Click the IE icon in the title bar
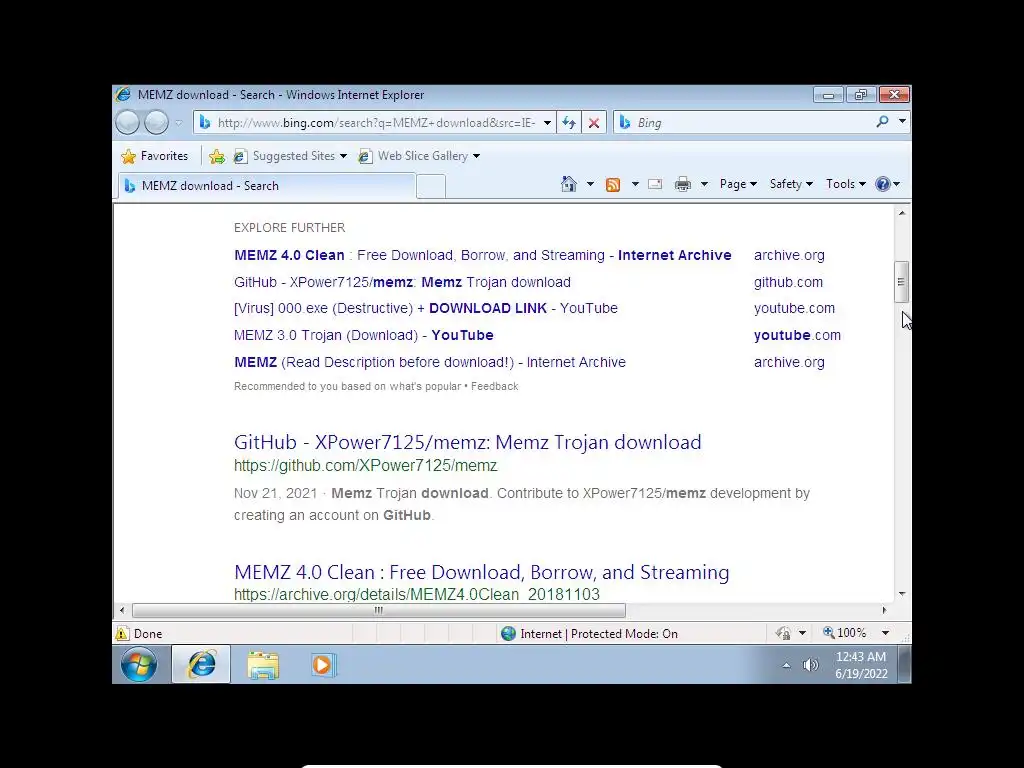The width and height of the screenshot is (1024, 768). tap(123, 95)
